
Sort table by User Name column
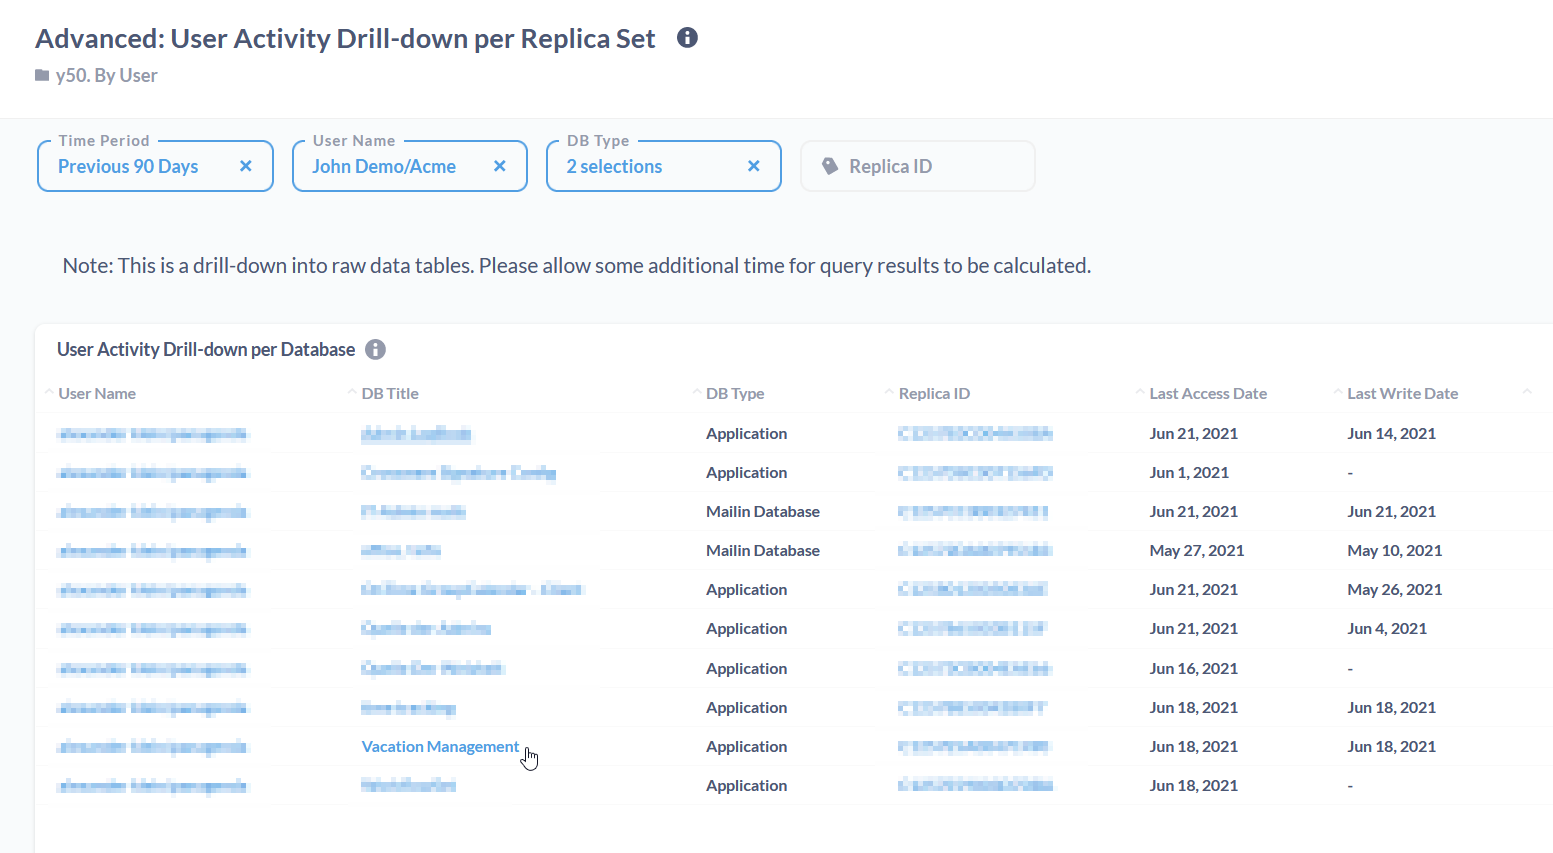point(97,394)
